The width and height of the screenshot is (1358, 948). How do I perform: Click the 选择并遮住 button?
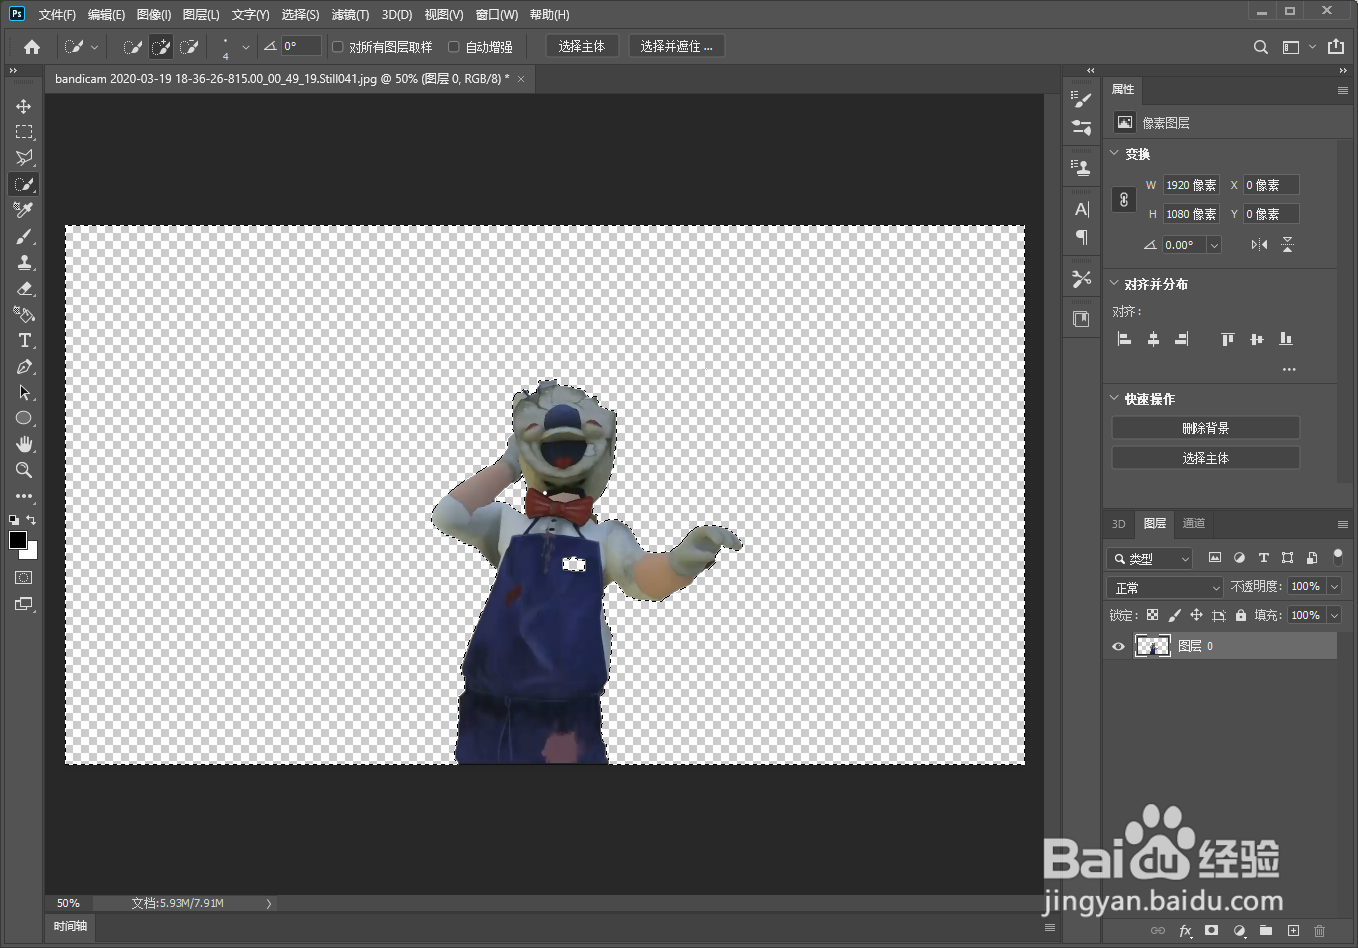click(676, 47)
